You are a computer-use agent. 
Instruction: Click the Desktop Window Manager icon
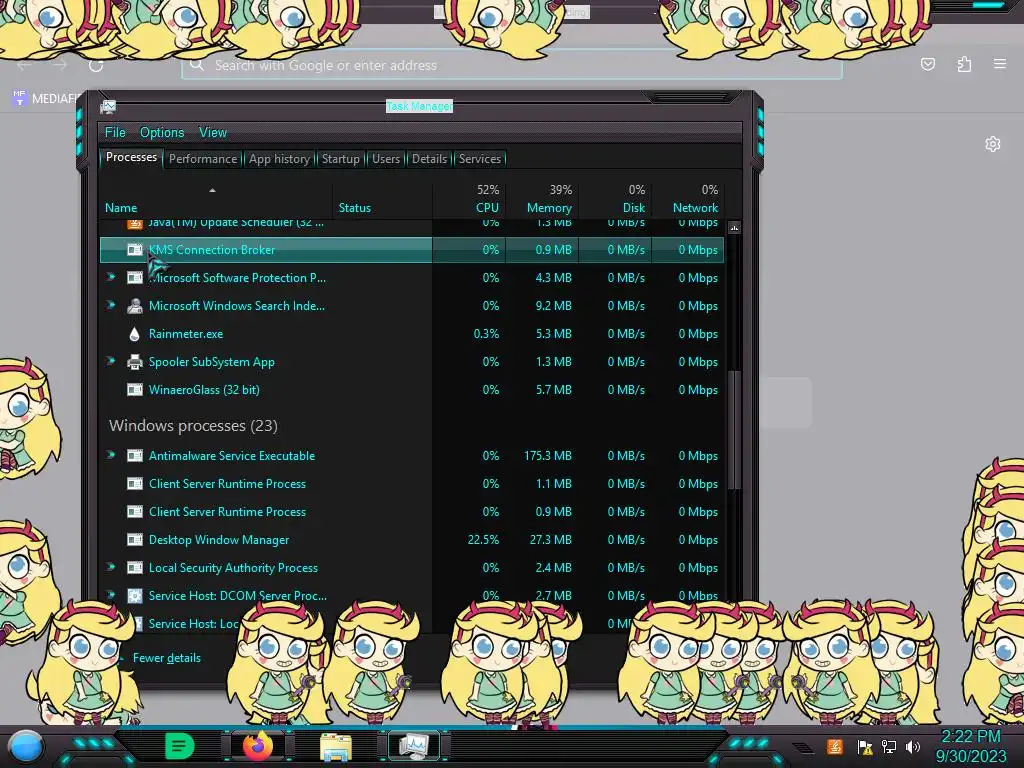tap(135, 540)
